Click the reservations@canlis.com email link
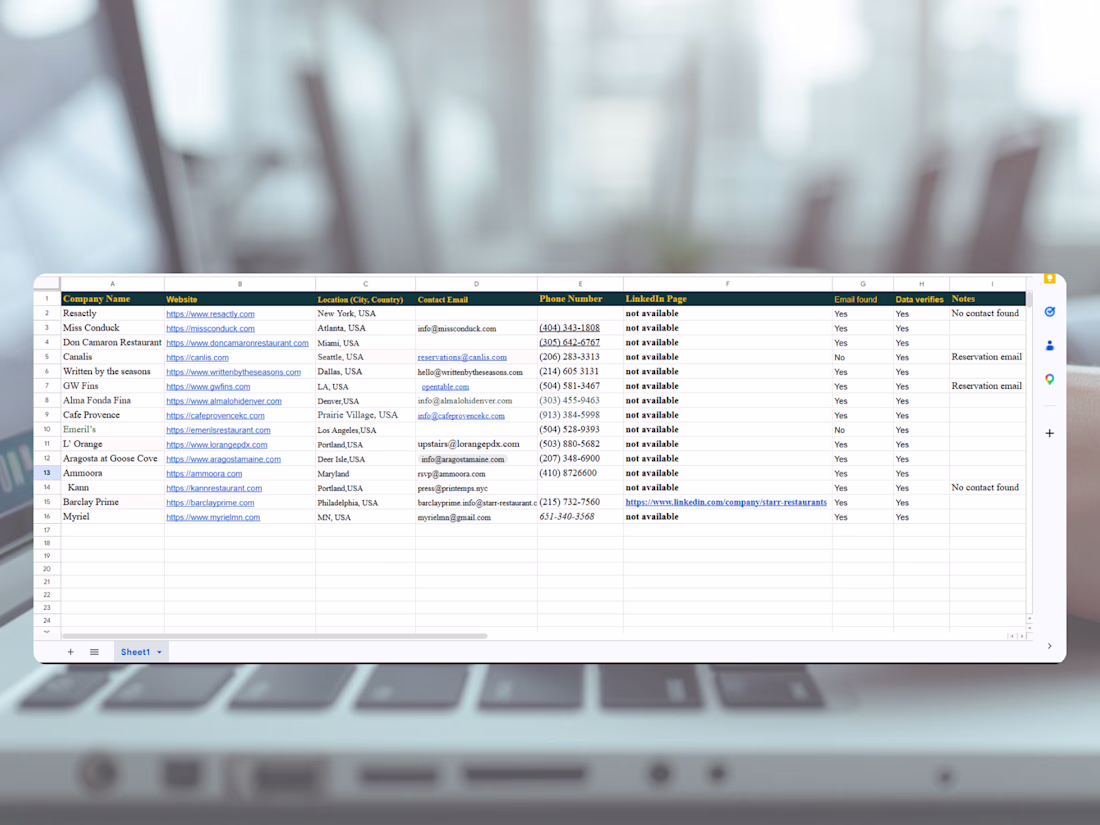1100x825 pixels. pos(462,357)
